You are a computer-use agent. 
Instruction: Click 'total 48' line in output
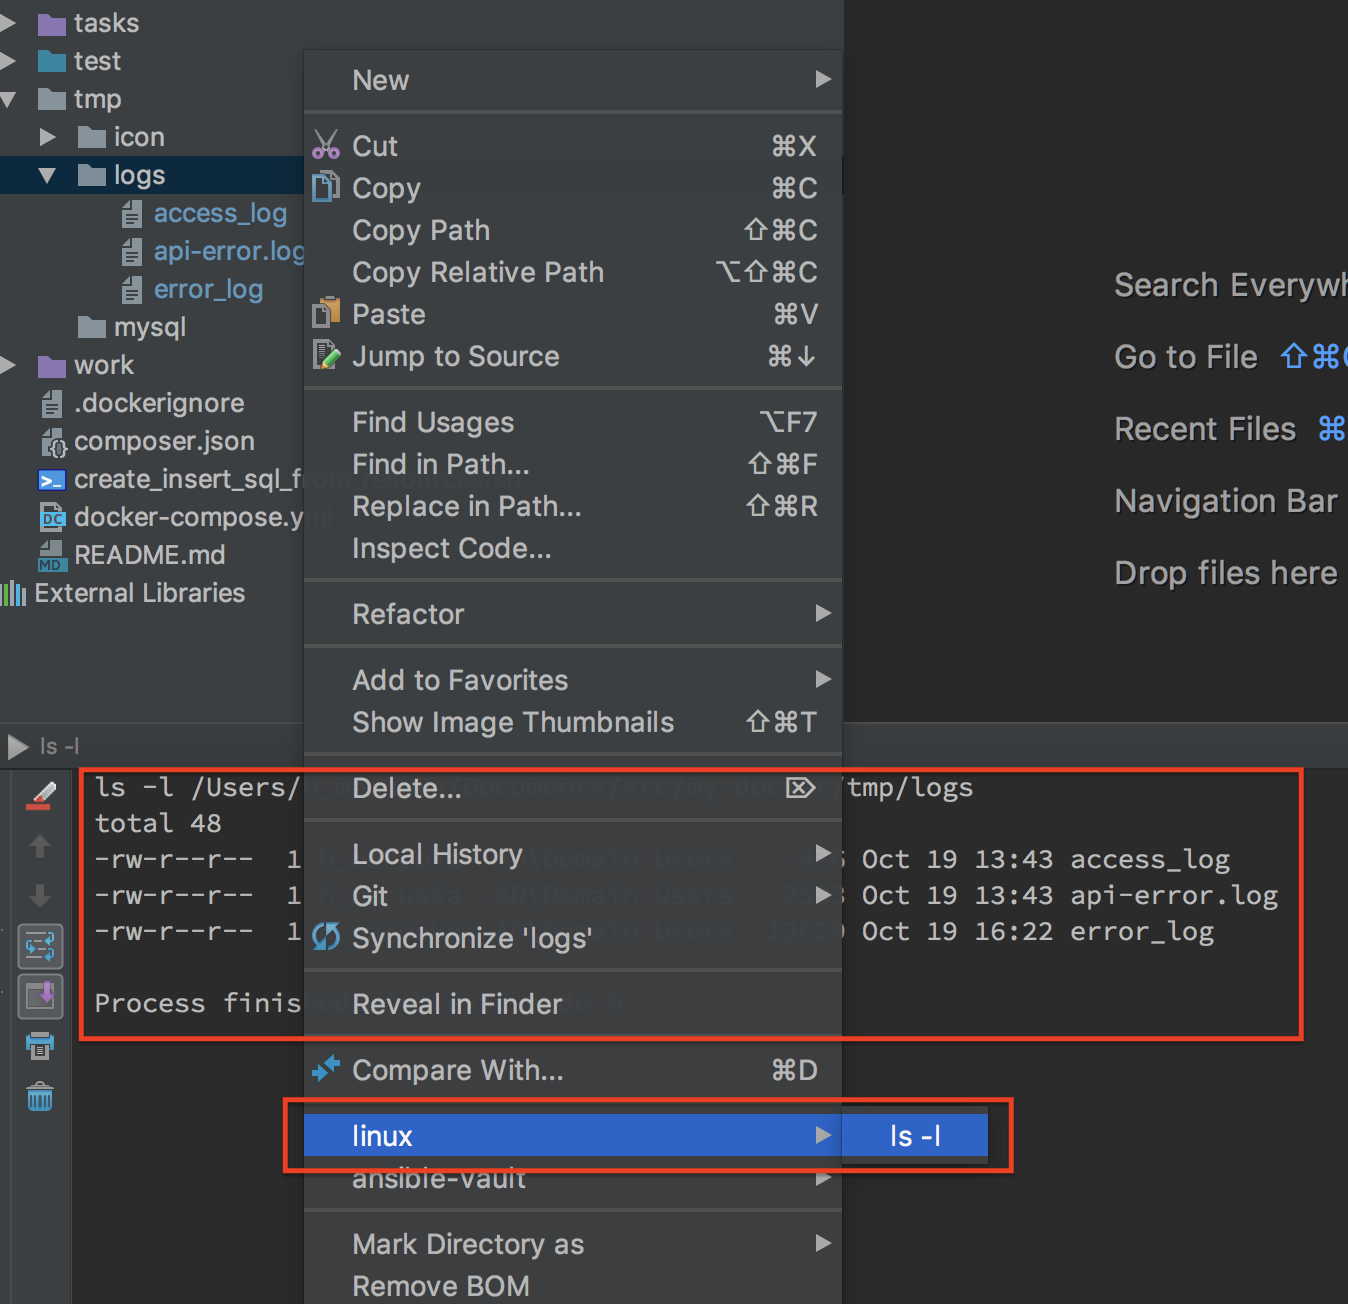point(158,823)
